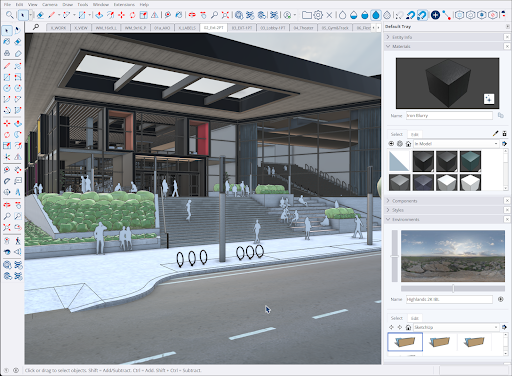Viewport: 512px width, 376px height.
Task: Toggle the half-filled water-drop style button
Action: coord(365,15)
